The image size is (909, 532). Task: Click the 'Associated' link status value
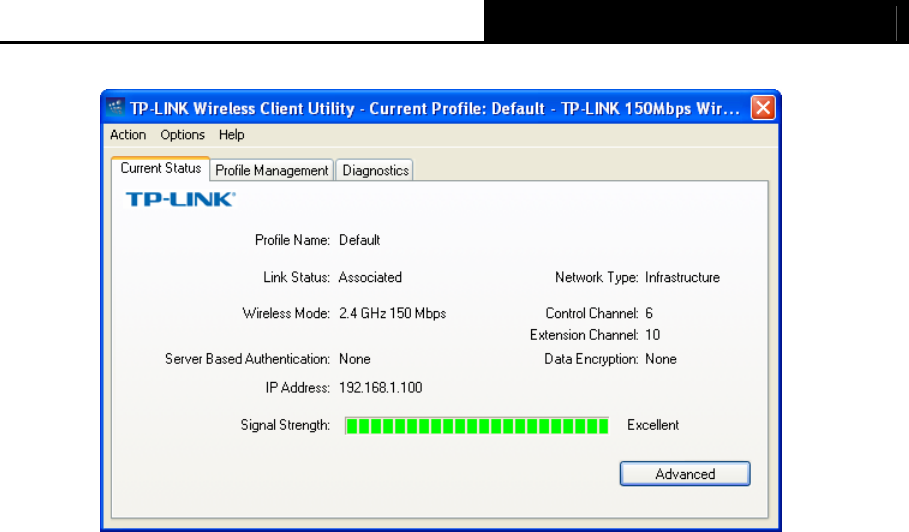[370, 278]
